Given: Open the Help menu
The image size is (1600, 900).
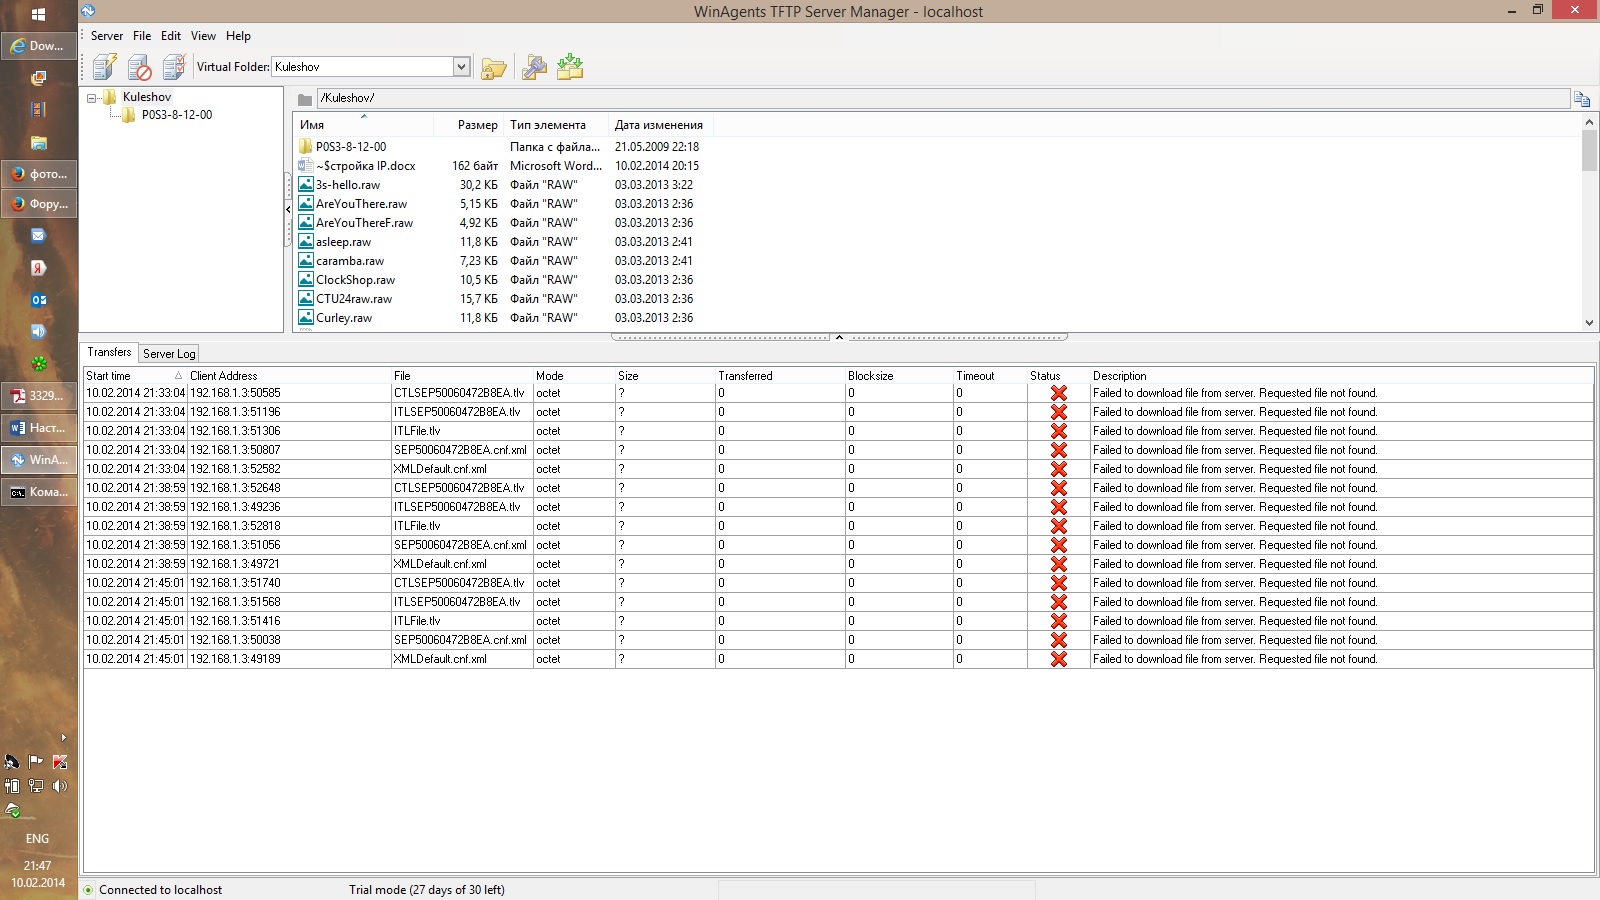Looking at the screenshot, I should pyautogui.click(x=238, y=36).
